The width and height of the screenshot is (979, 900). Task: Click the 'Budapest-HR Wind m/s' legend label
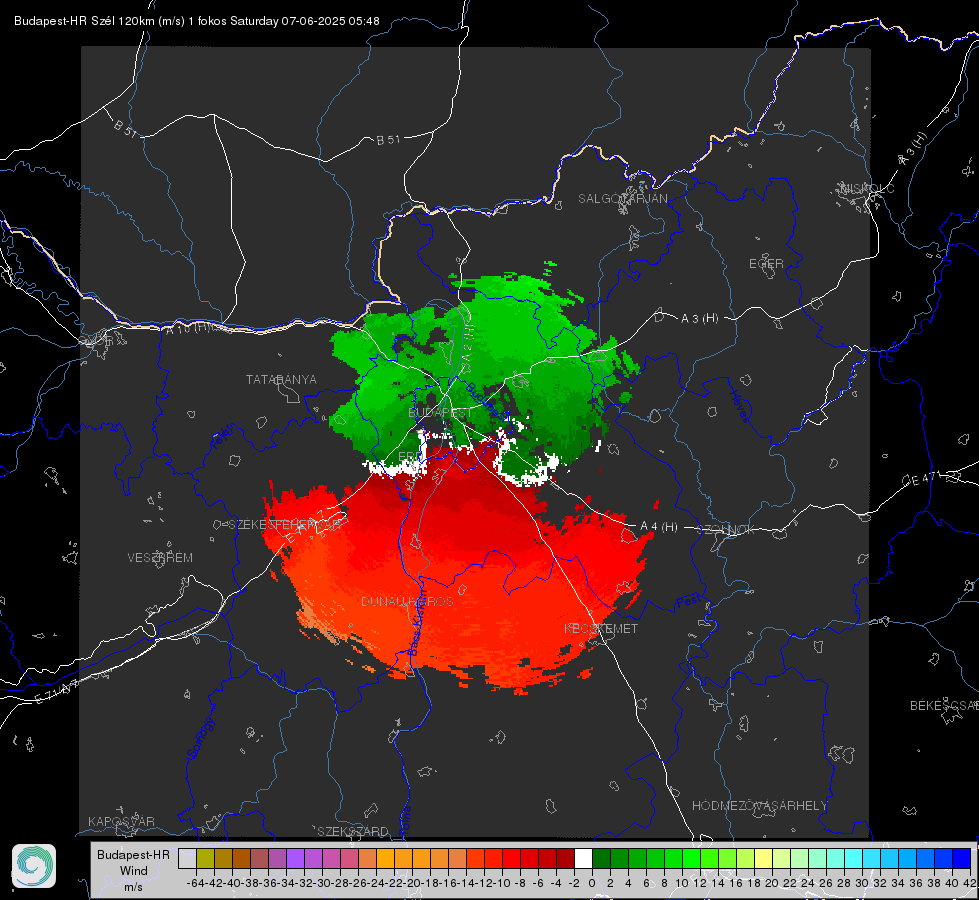(x=133, y=871)
